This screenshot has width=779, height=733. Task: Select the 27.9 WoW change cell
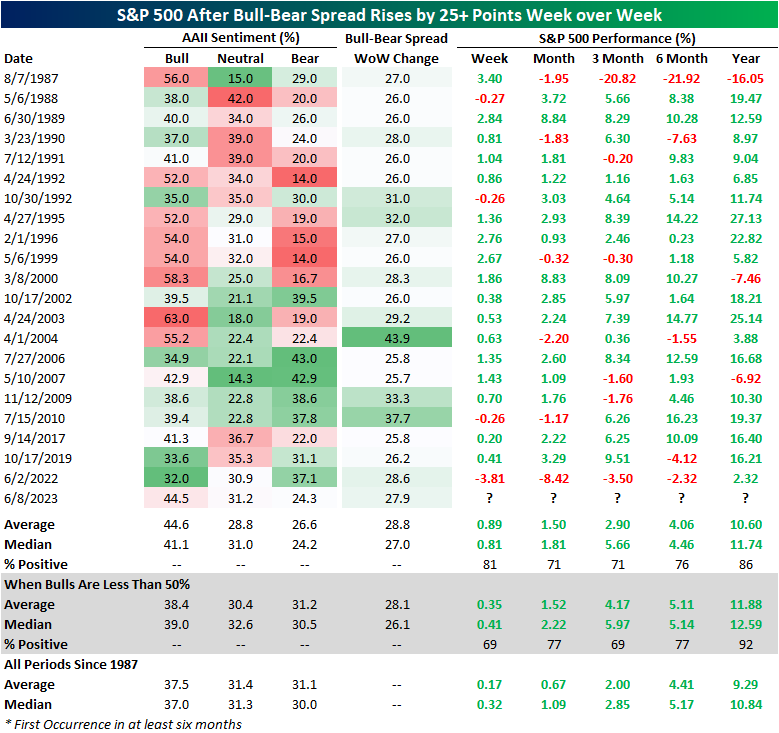coord(397,498)
